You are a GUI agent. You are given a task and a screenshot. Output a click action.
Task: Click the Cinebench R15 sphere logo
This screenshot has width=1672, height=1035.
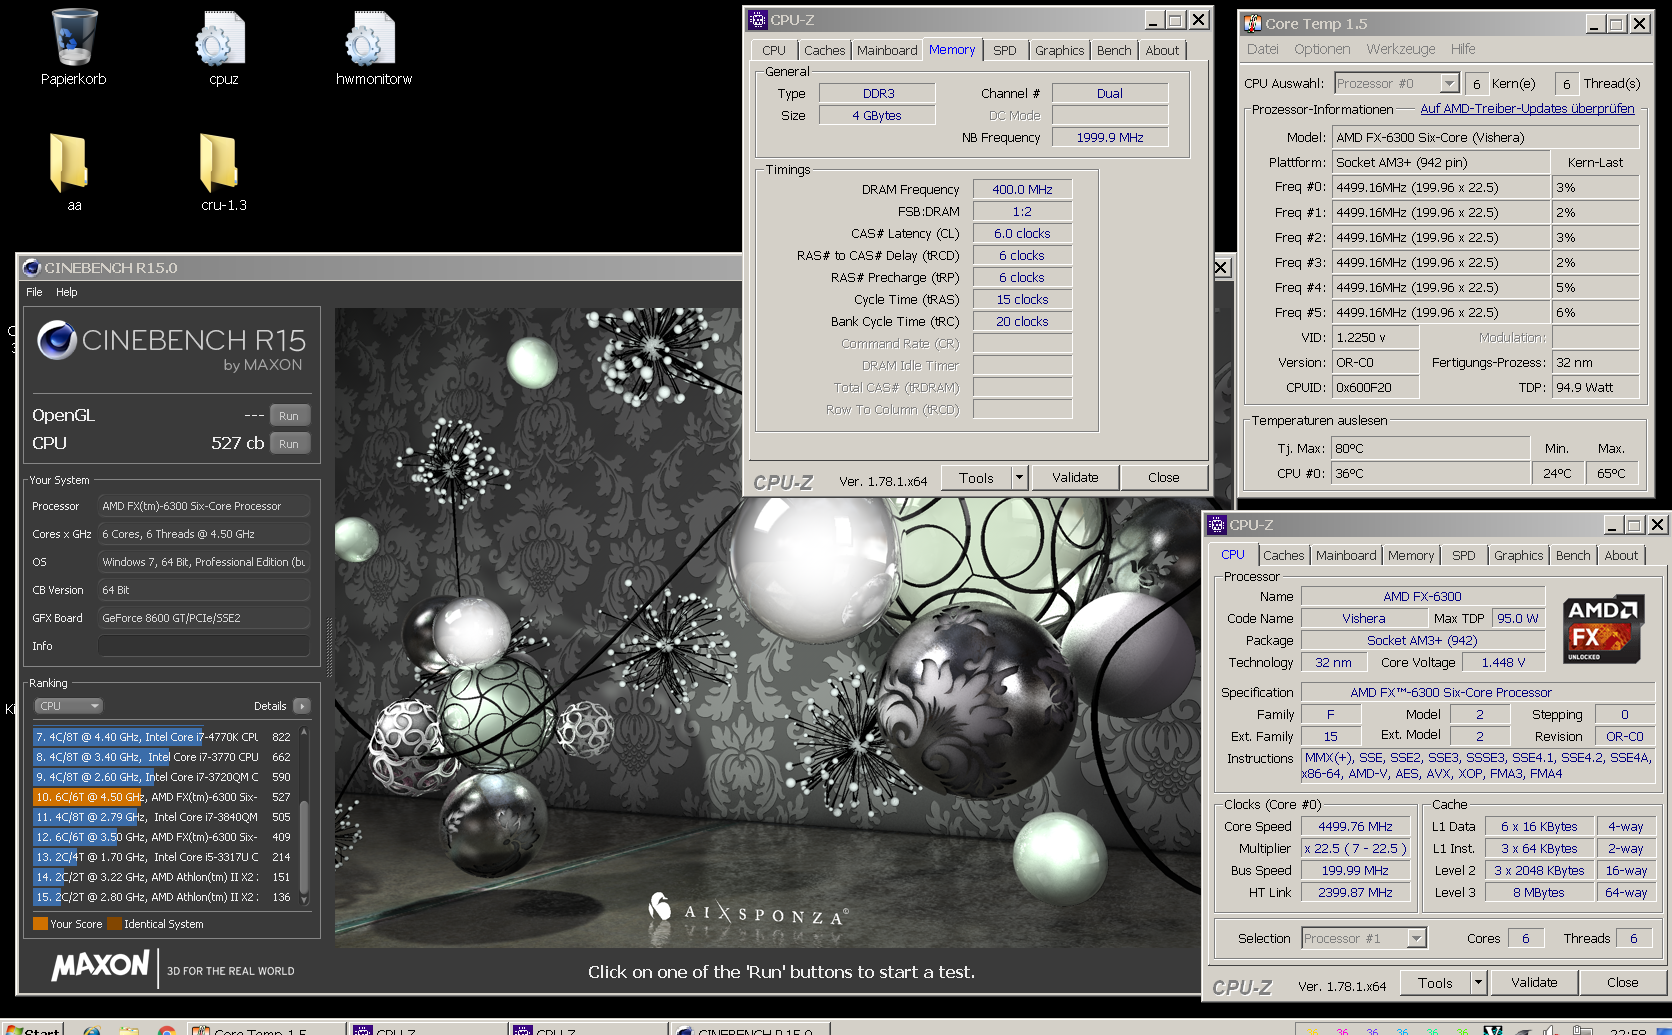coord(57,341)
